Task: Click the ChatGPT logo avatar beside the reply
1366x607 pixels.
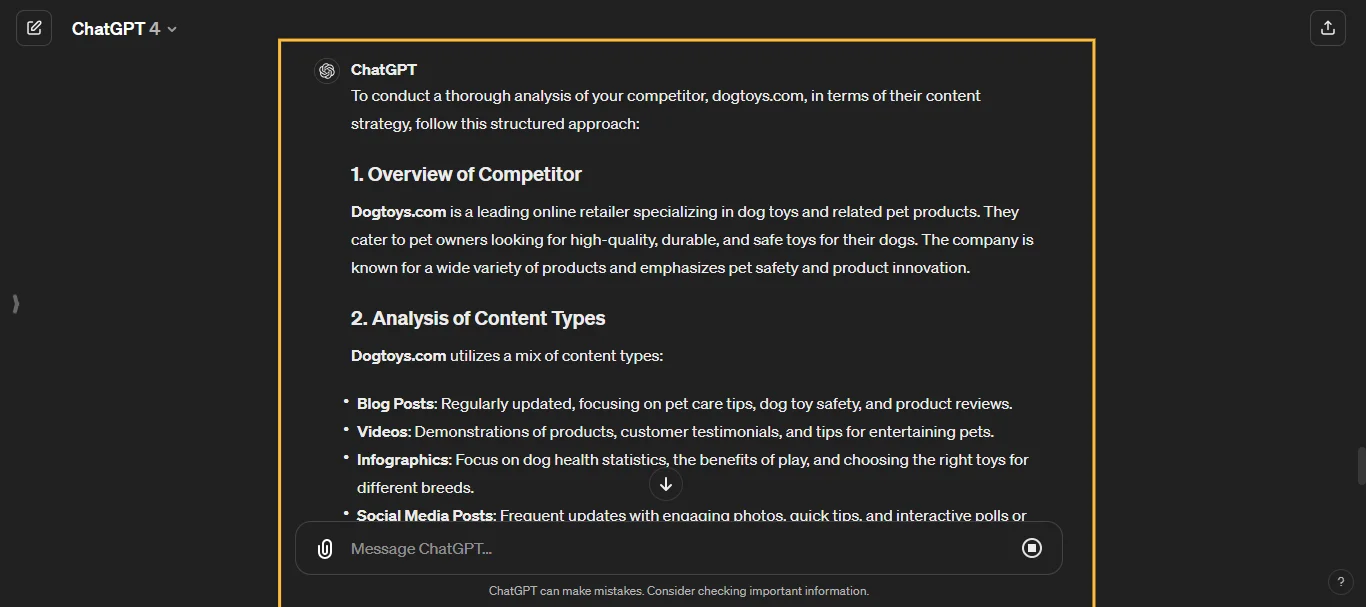Action: coord(327,70)
